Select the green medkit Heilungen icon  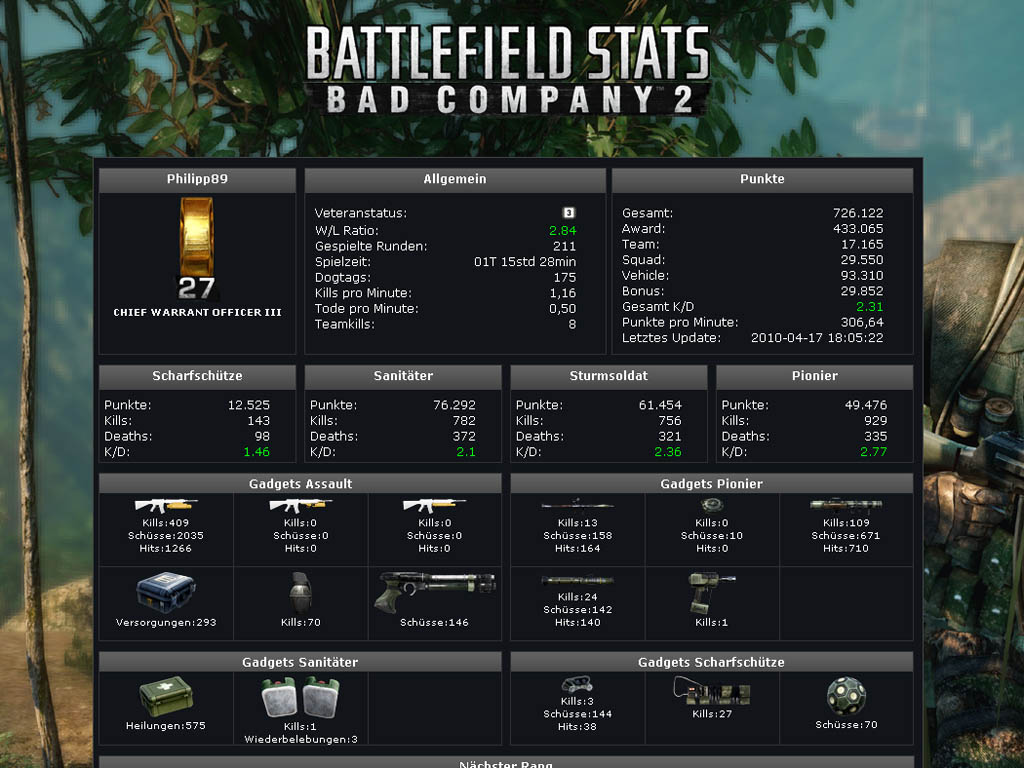pyautogui.click(x=165, y=697)
